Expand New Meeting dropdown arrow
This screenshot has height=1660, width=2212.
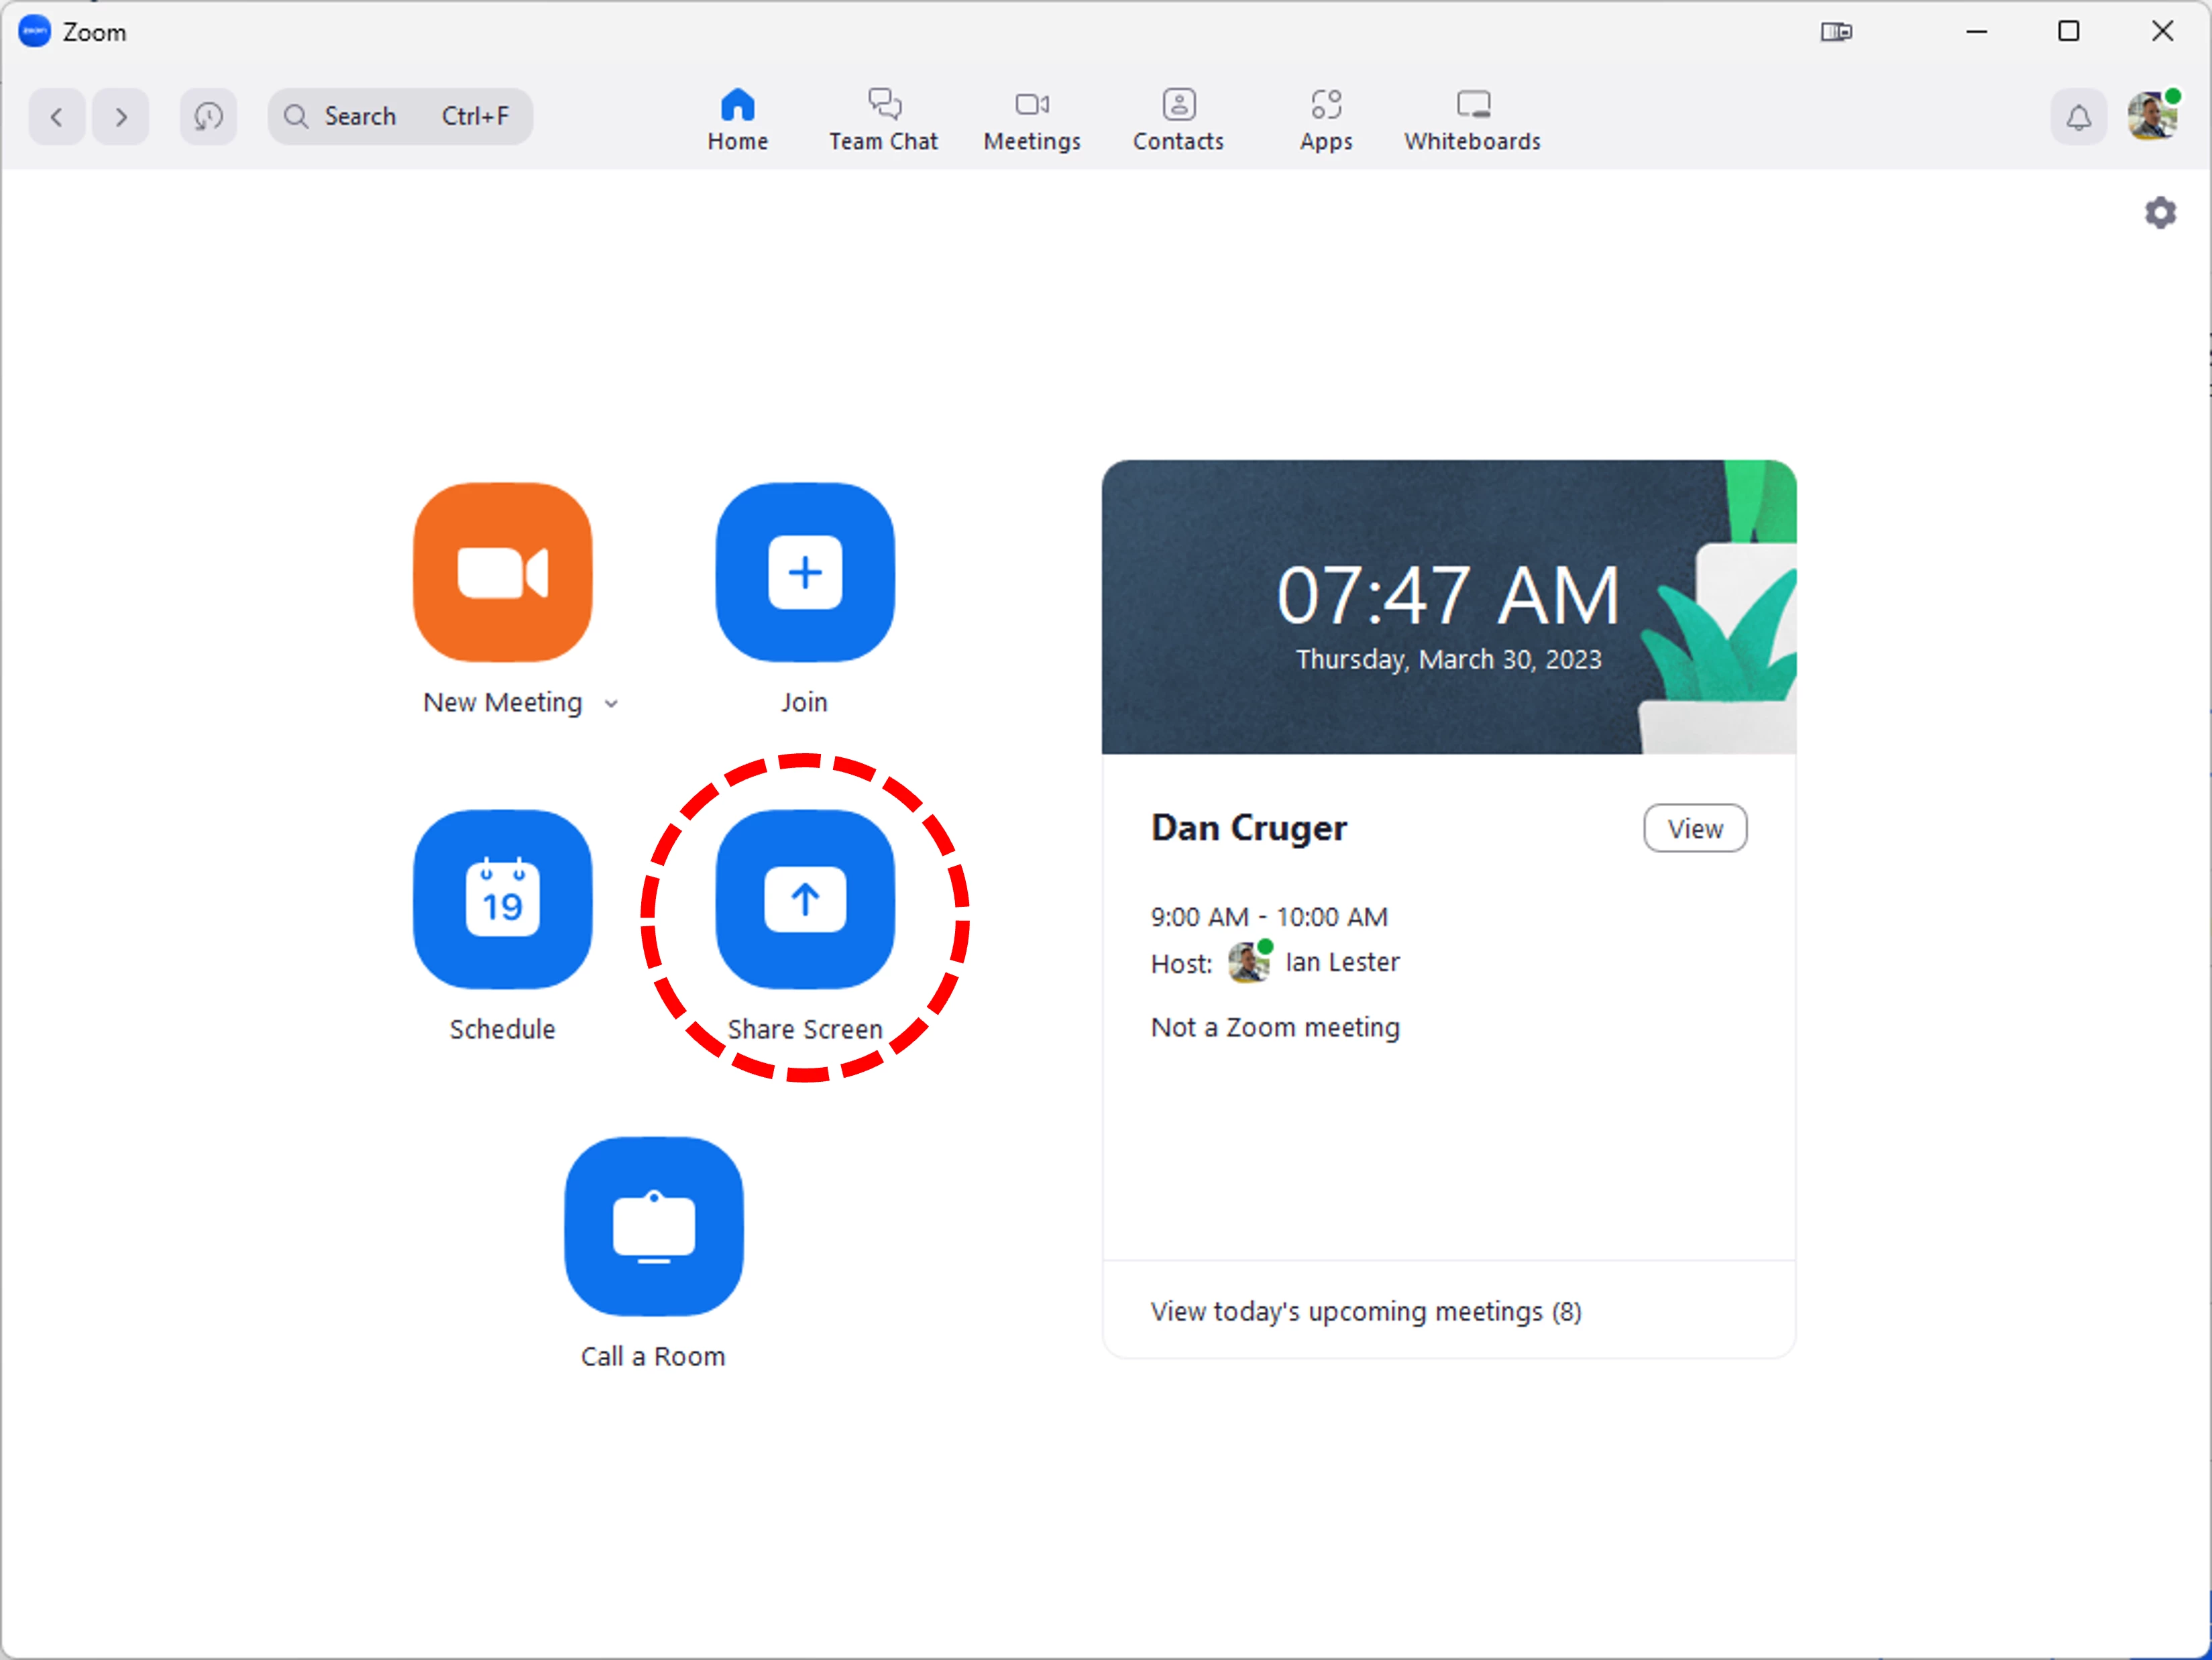click(611, 704)
